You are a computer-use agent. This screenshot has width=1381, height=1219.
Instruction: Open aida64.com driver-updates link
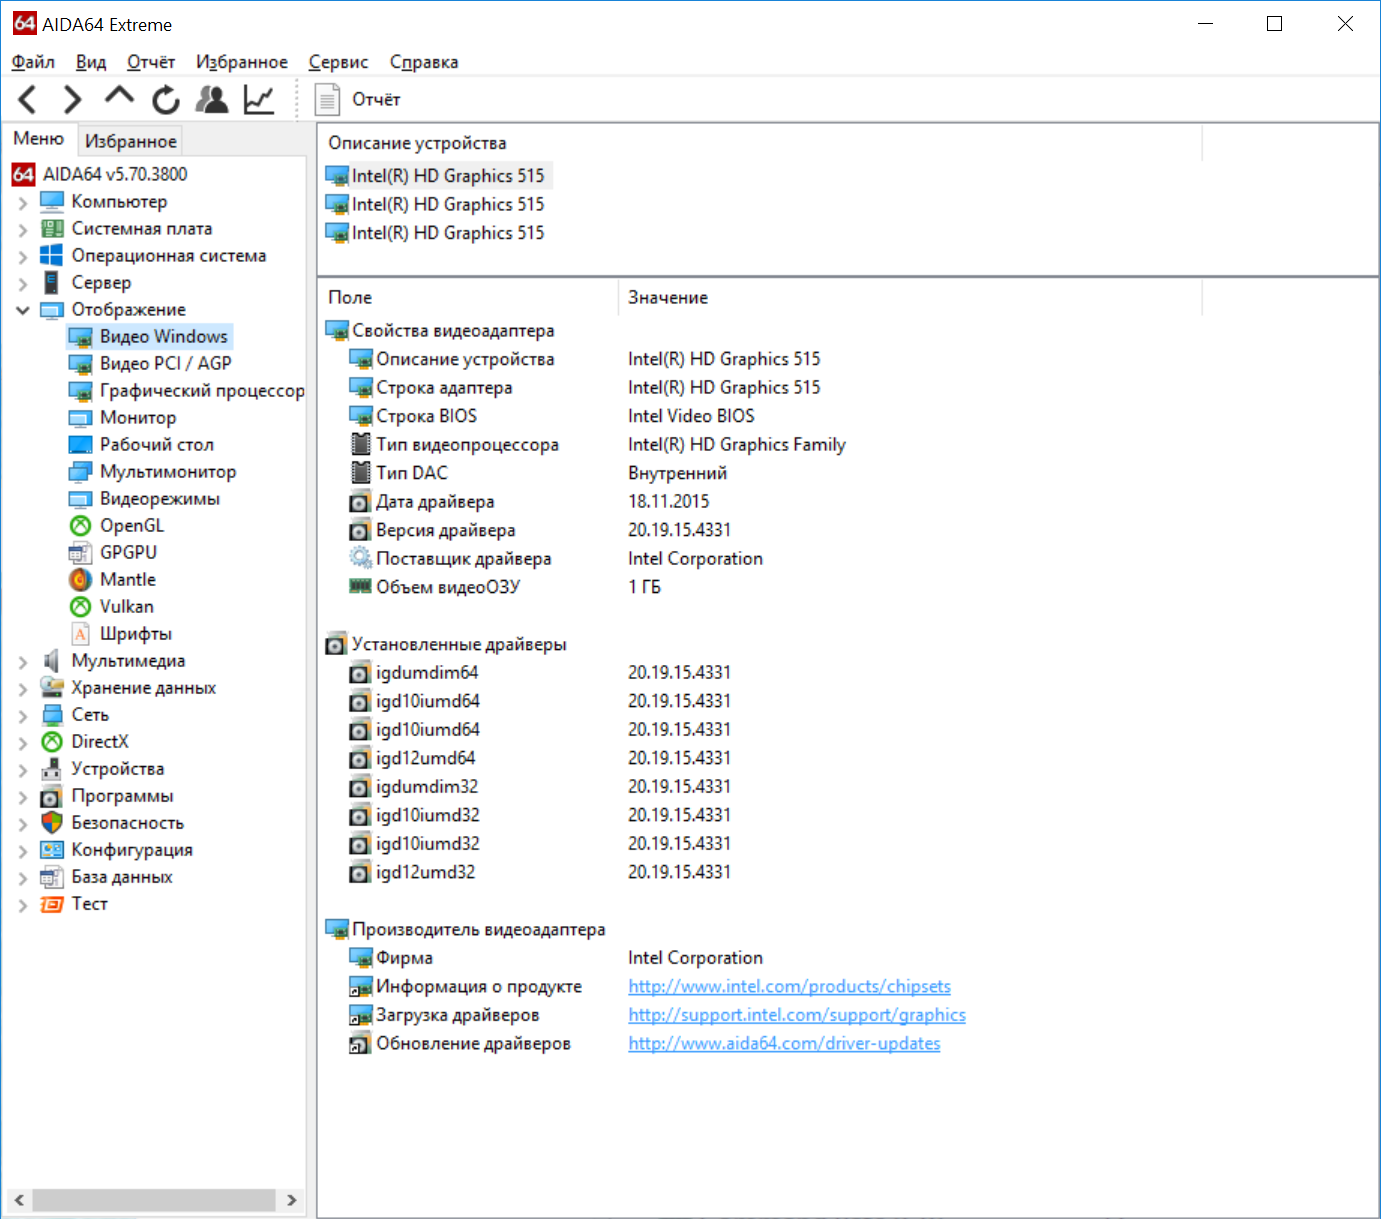pos(784,1044)
